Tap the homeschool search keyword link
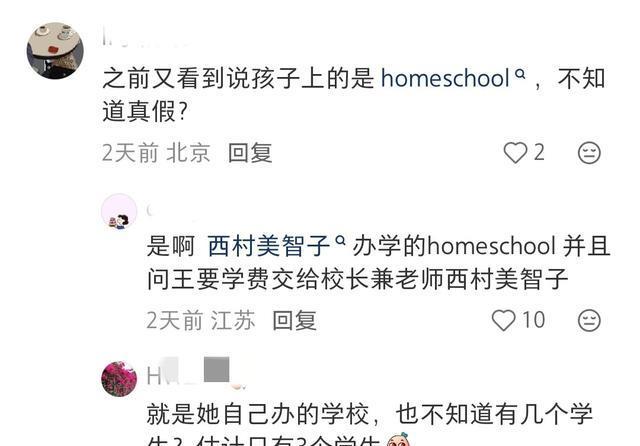Viewport: 640px width, 446px height. (x=445, y=78)
